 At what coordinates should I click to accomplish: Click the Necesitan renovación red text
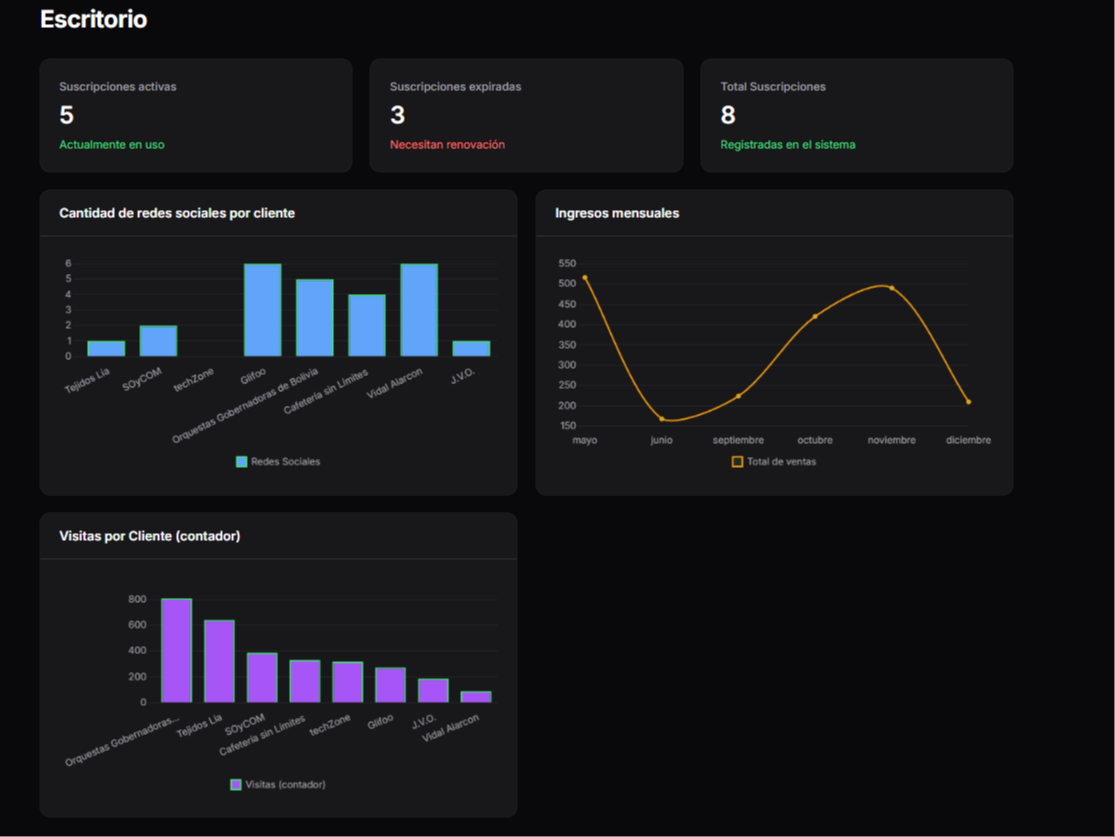coord(447,145)
